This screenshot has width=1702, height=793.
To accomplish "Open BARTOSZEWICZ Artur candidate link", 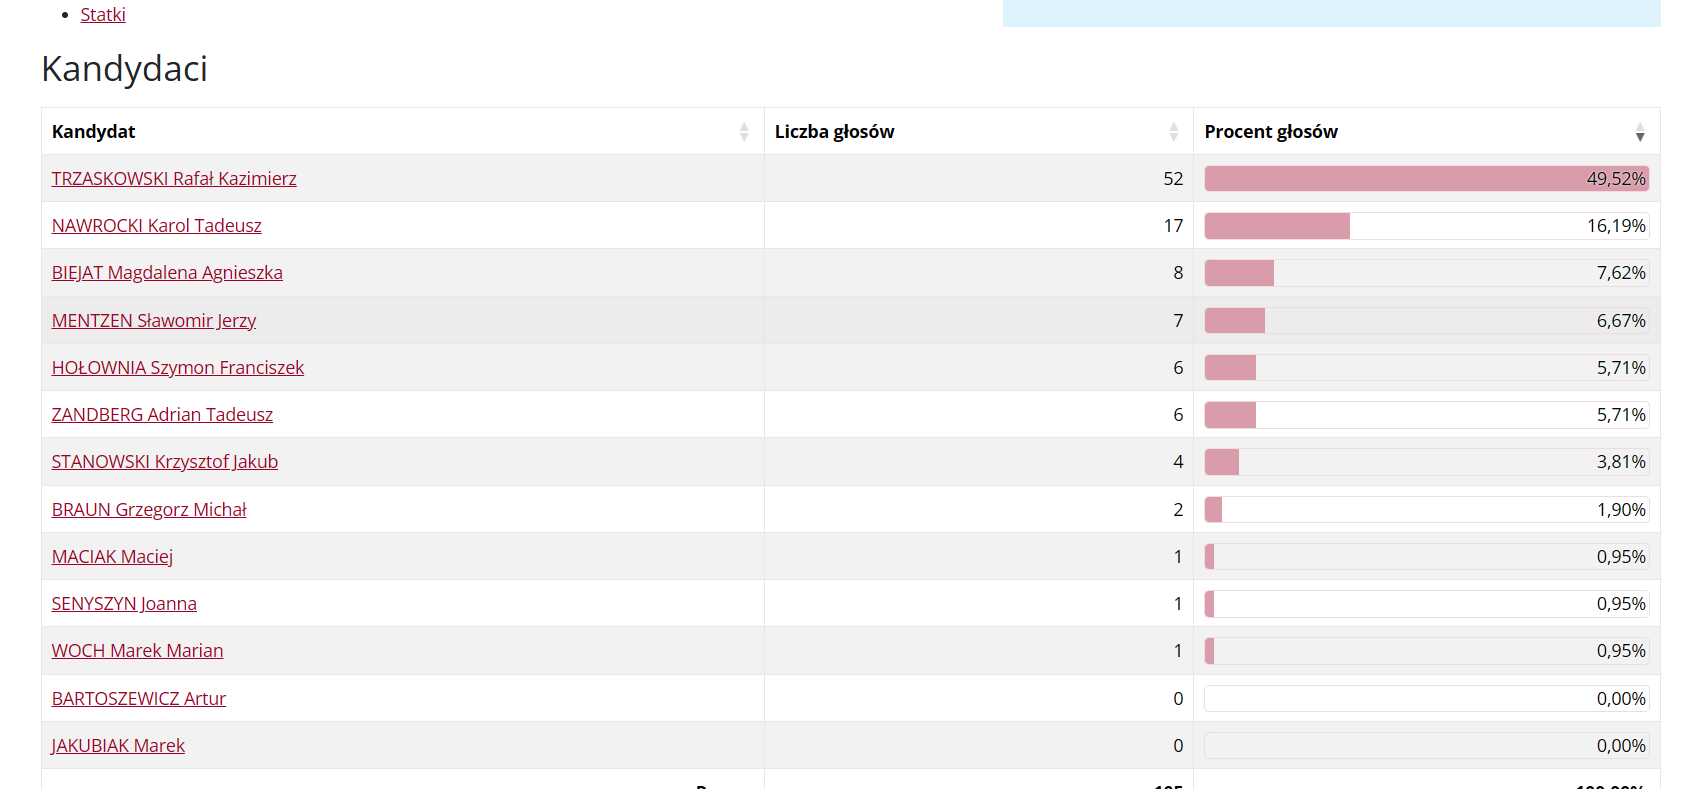I will pyautogui.click(x=139, y=699).
